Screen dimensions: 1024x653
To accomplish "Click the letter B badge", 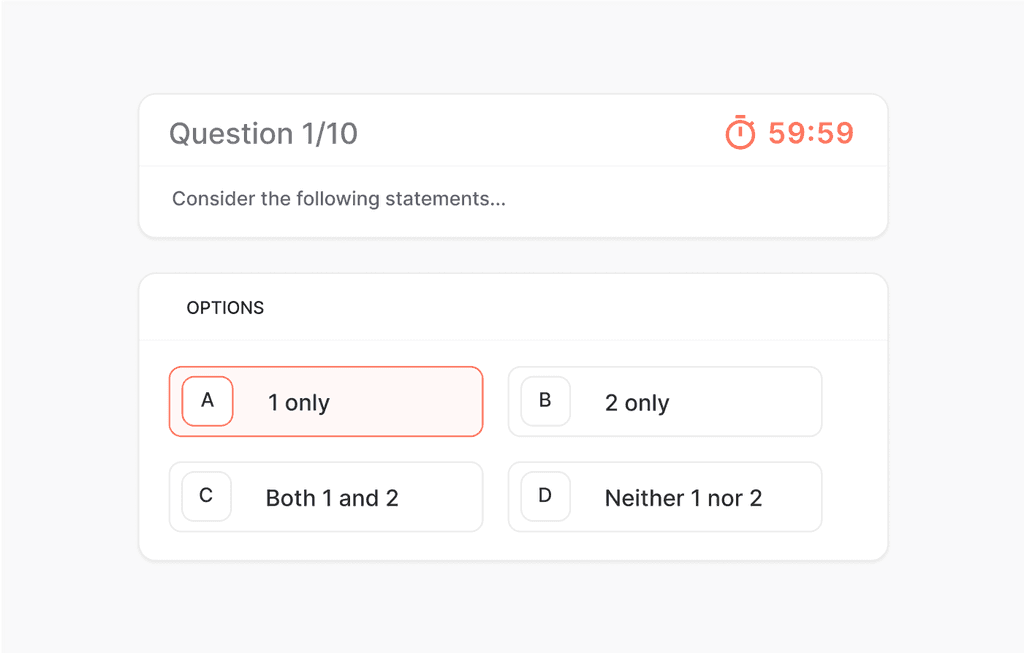I will (545, 401).
